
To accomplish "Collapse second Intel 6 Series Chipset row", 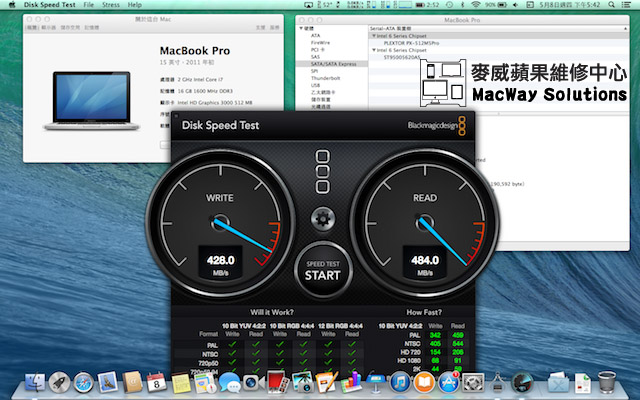I will click(373, 50).
